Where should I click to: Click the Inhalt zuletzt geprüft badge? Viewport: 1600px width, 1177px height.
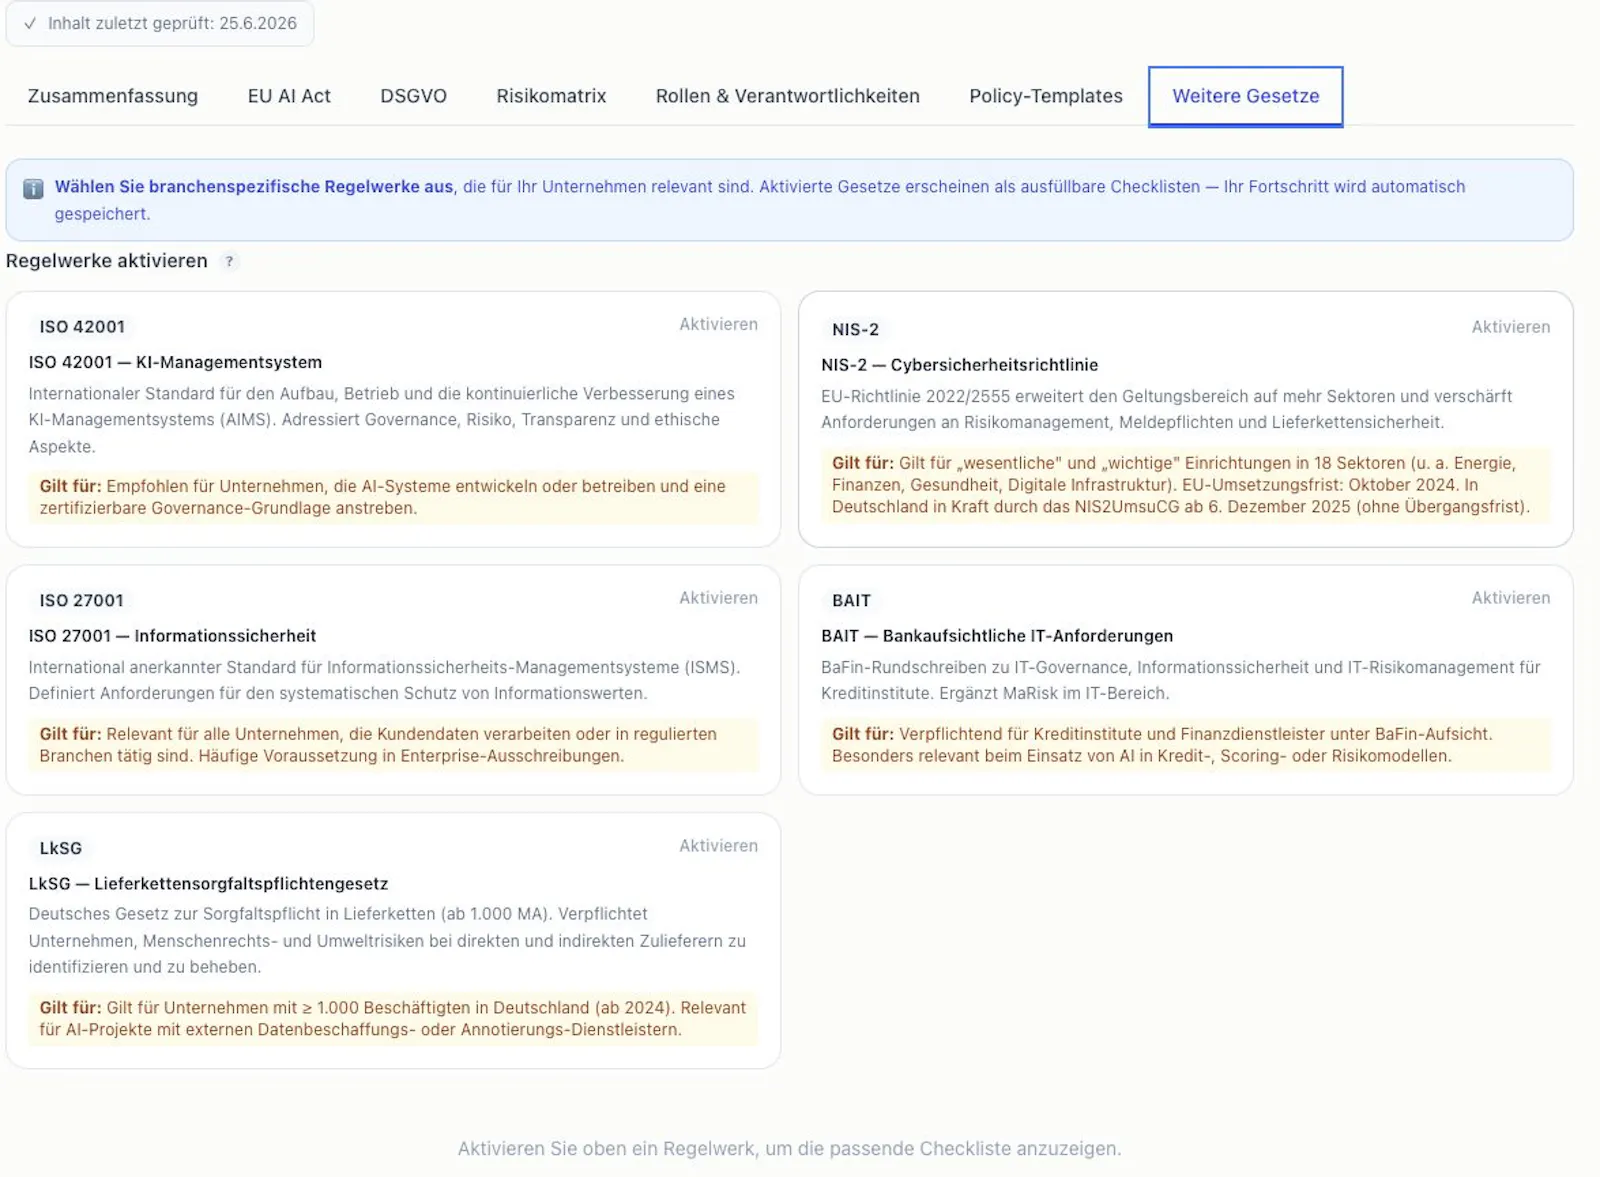[x=160, y=23]
